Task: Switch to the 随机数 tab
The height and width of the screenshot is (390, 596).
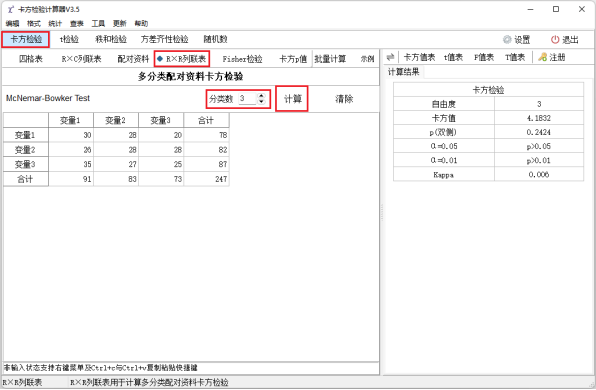Action: click(216, 39)
